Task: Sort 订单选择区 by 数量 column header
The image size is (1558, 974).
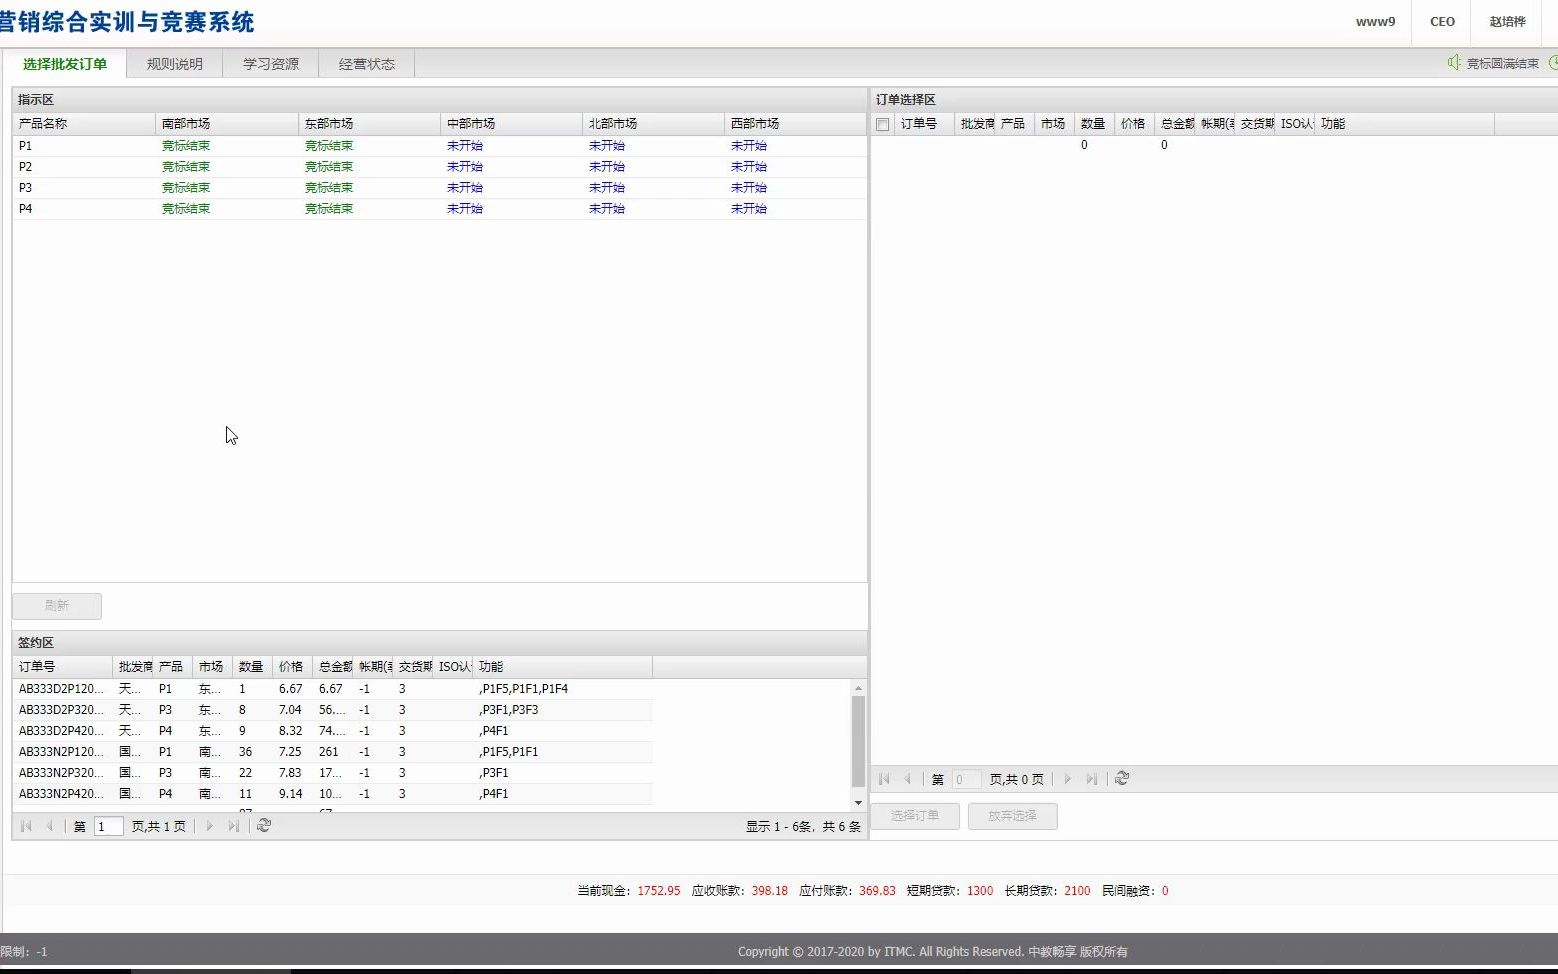Action: tap(1094, 124)
